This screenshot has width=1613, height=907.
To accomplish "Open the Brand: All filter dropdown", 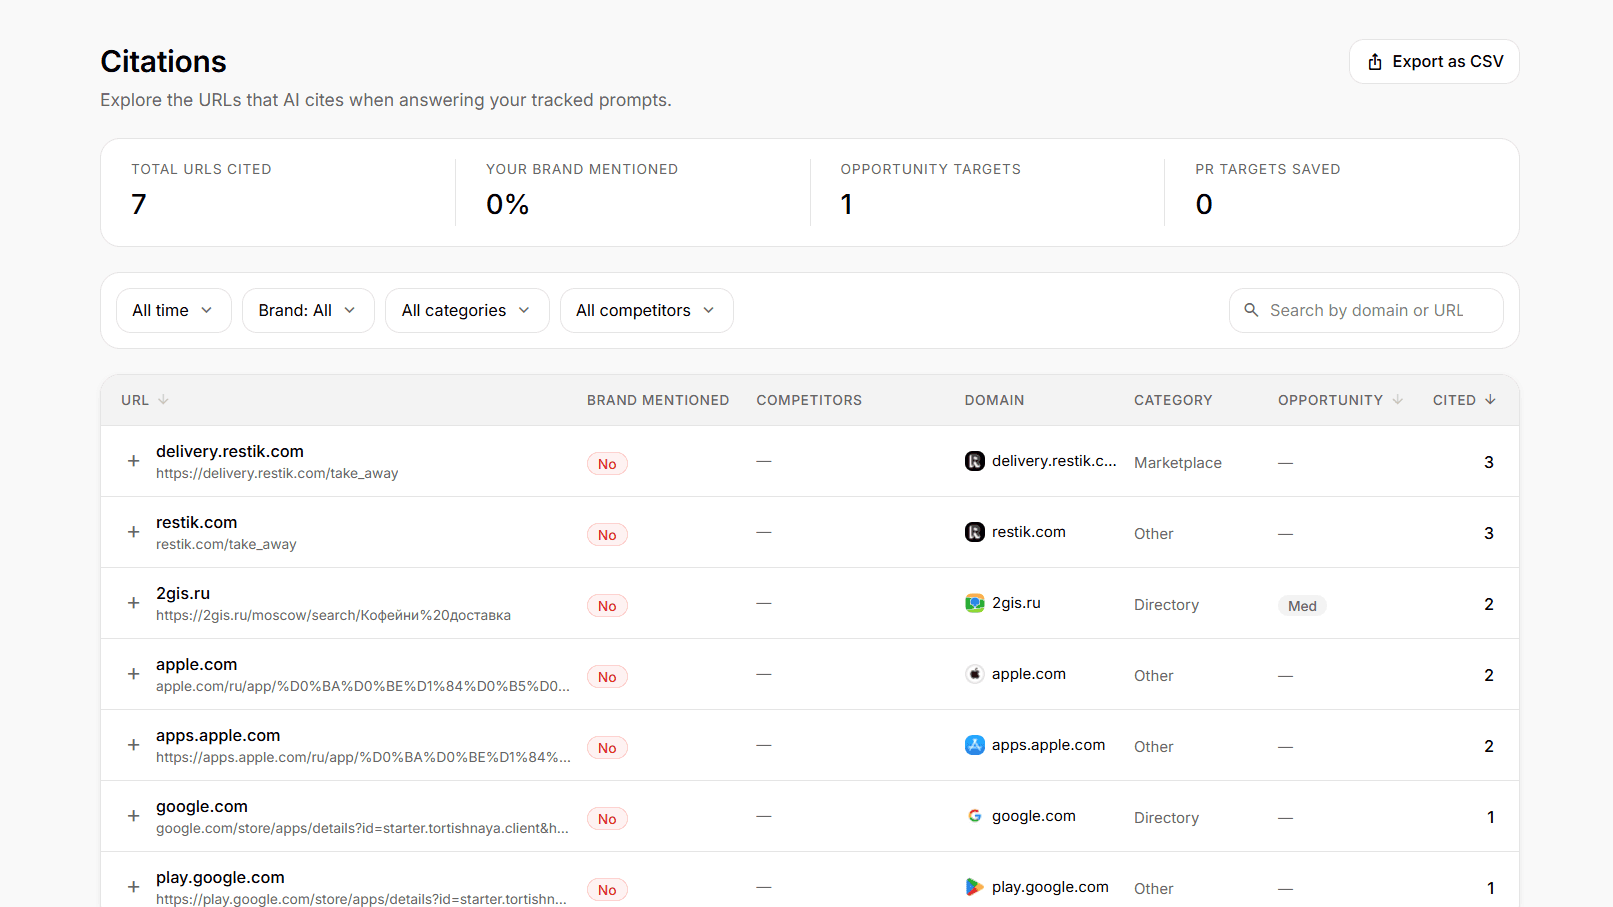I will (x=308, y=310).
